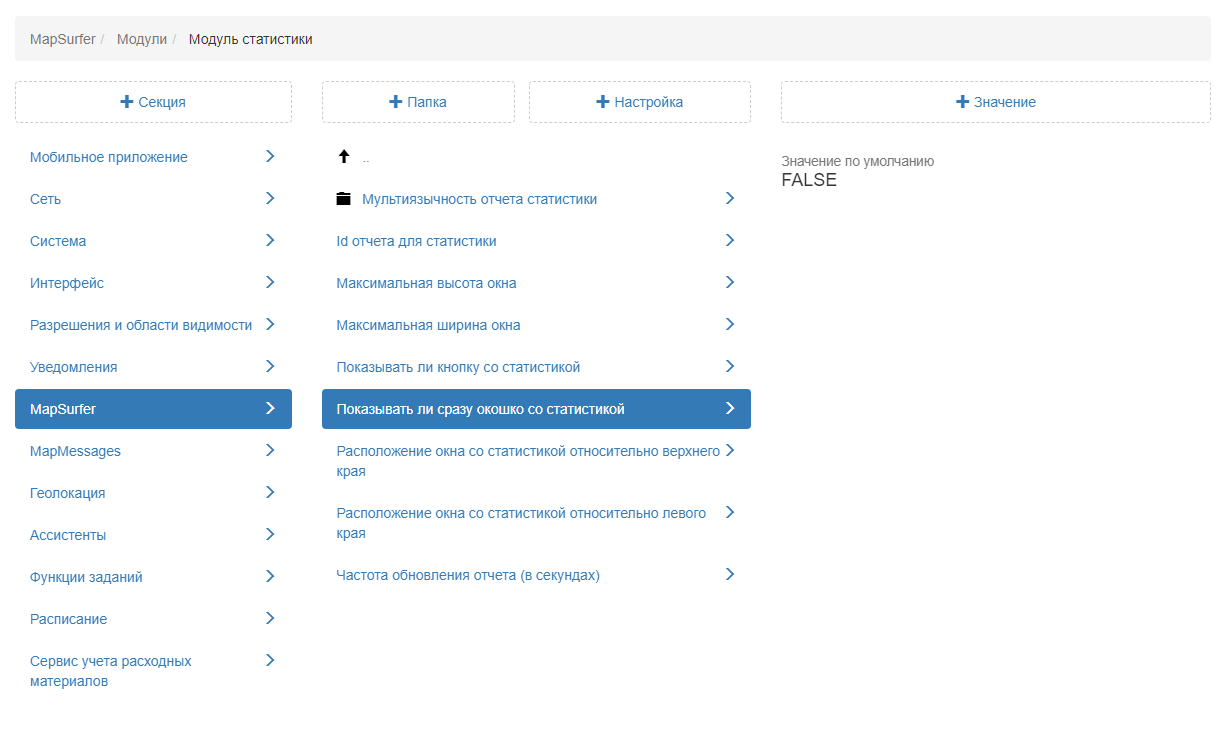Expand chevron next to Мобильное приложение
The image size is (1226, 730).
click(x=270, y=156)
